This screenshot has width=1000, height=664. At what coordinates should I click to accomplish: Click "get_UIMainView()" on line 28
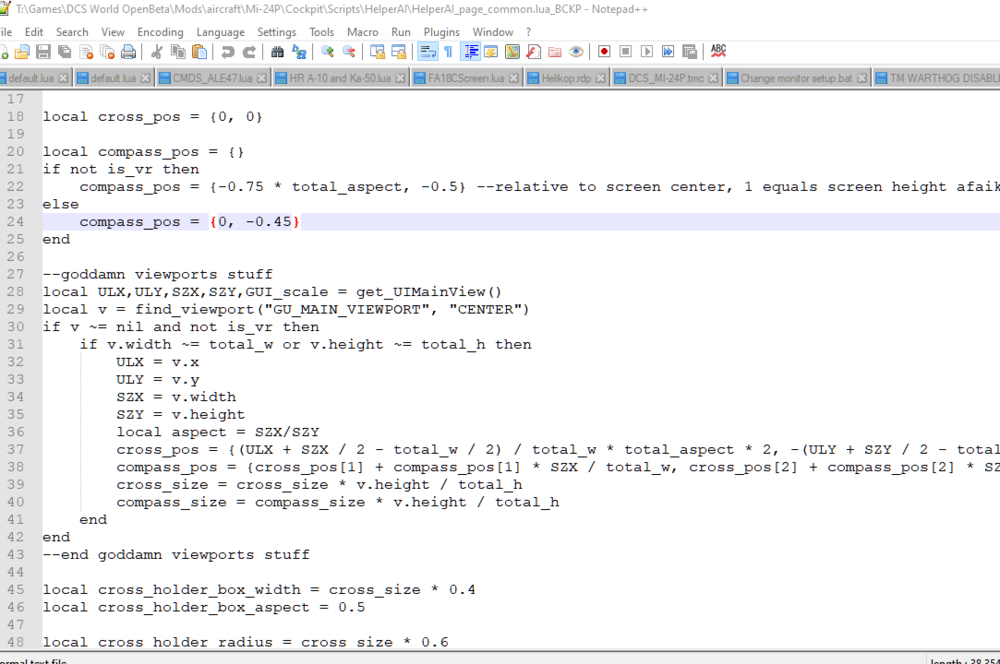point(429,291)
